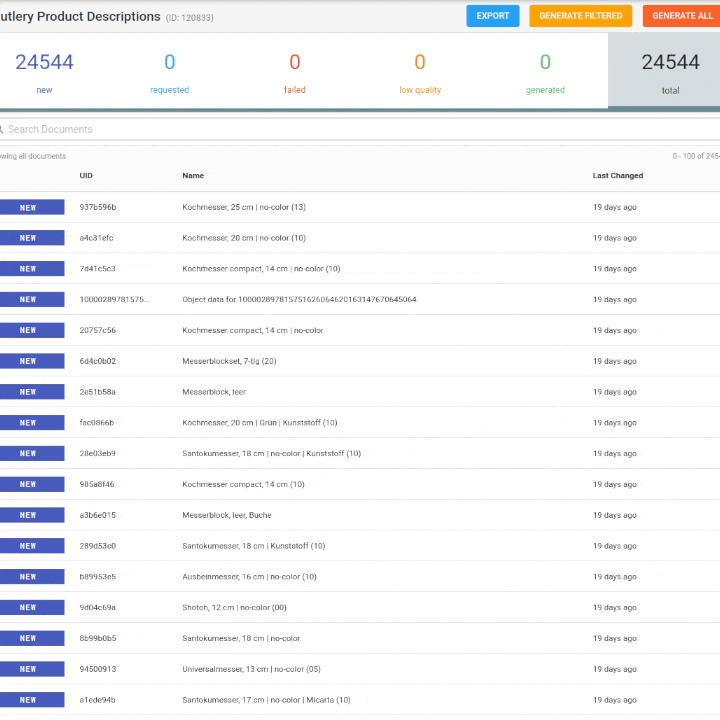The height and width of the screenshot is (720, 720).
Task: Select UID 10000289781575...
Action: pyautogui.click(x=114, y=299)
